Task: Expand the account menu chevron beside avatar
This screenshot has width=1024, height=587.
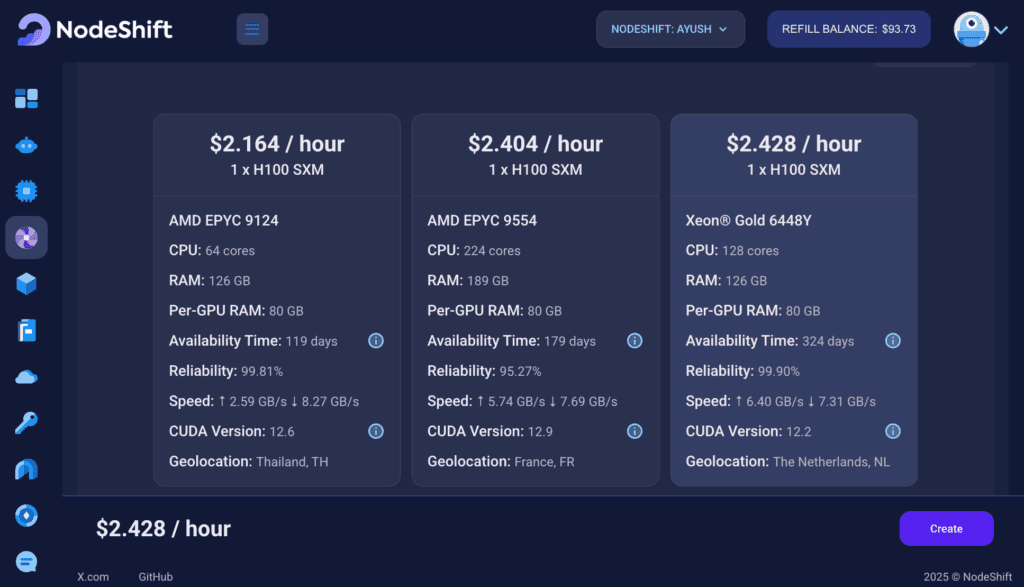Action: coord(1001,30)
